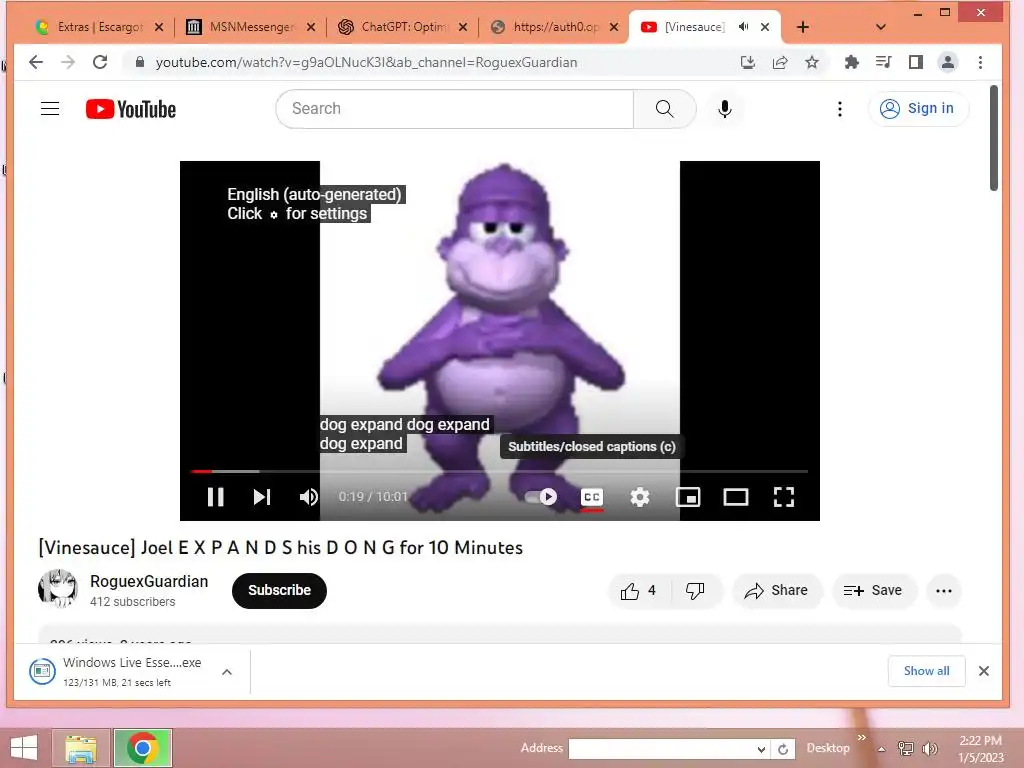This screenshot has width=1024, height=768.
Task: Open File Explorer from taskbar
Action: pyautogui.click(x=81, y=748)
